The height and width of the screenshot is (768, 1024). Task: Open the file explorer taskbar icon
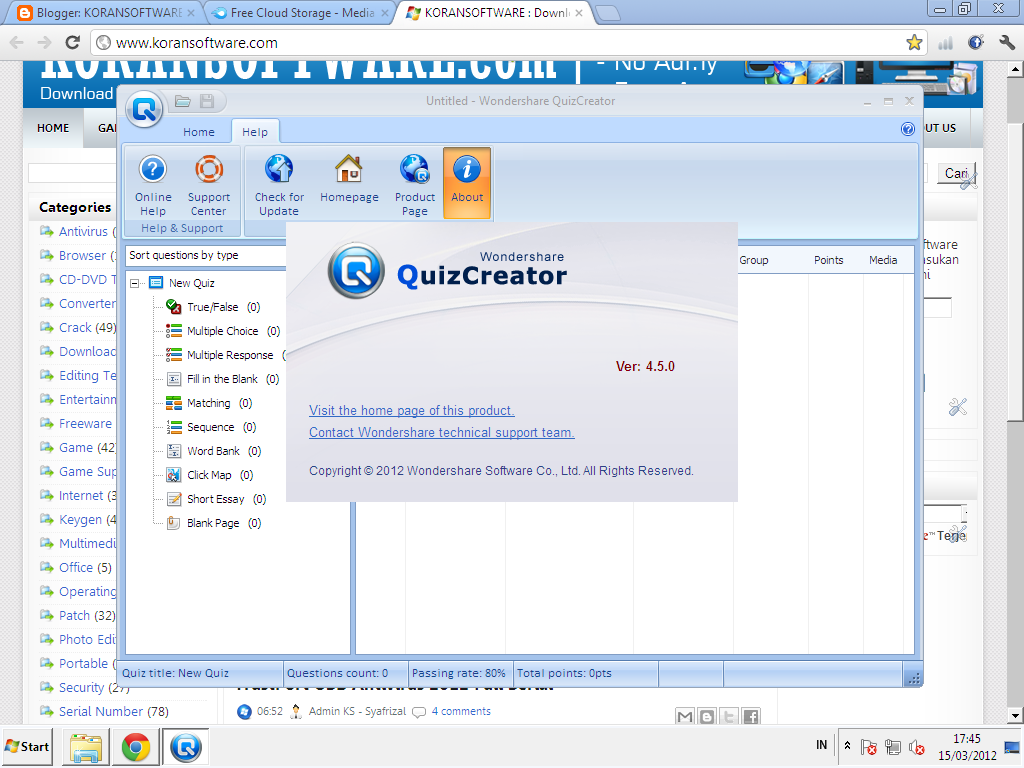pyautogui.click(x=86, y=748)
